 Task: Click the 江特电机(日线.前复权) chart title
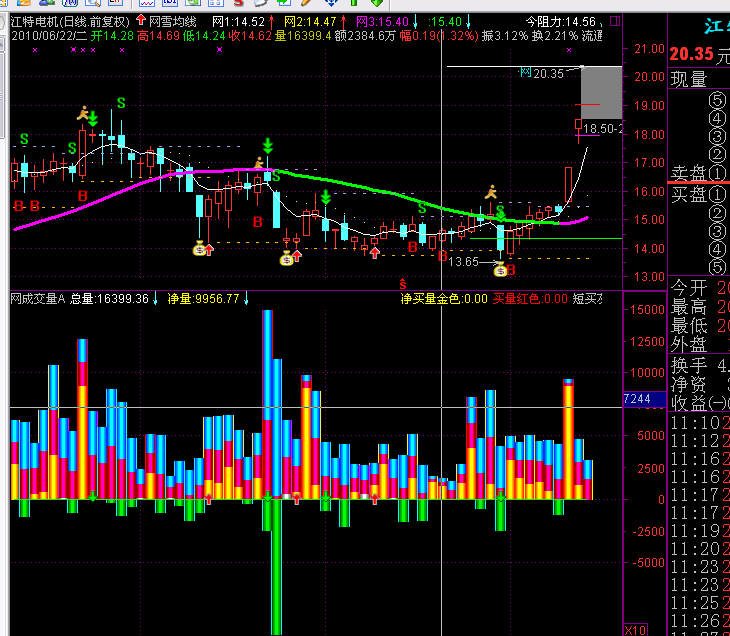point(70,22)
